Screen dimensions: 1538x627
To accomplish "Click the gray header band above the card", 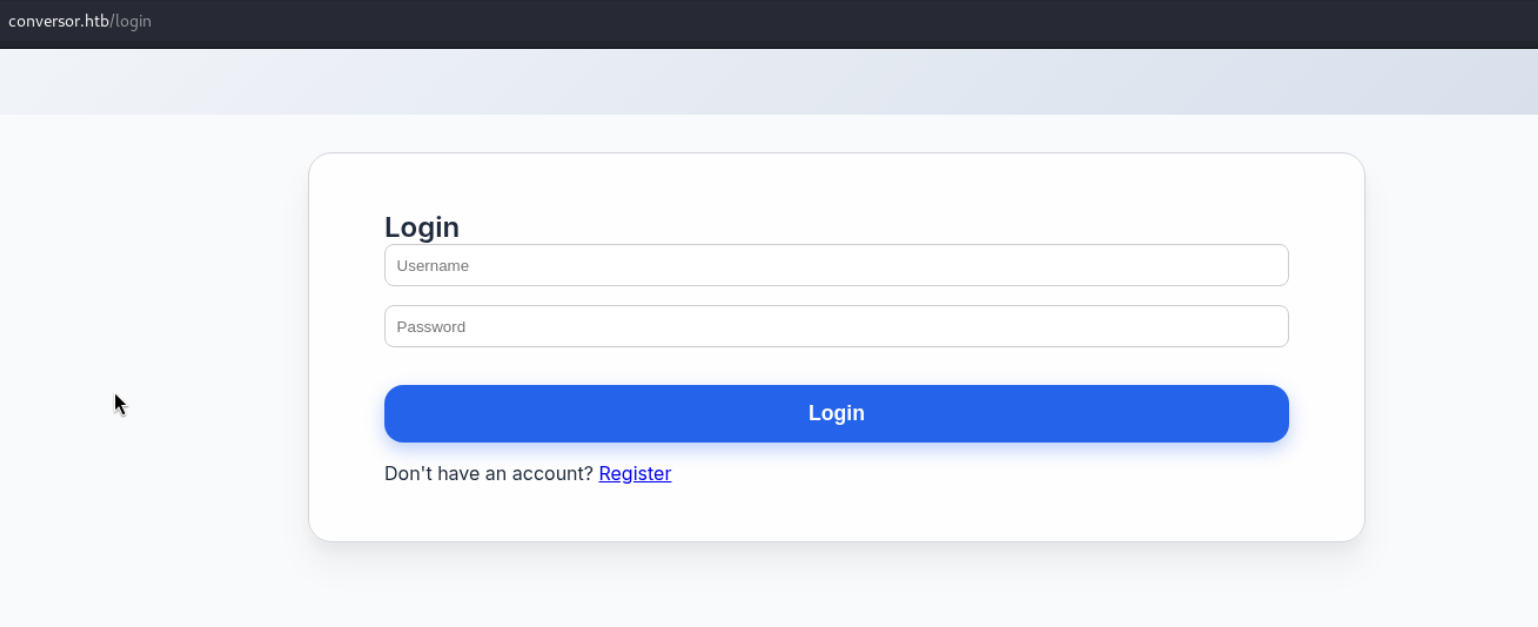I will point(768,82).
